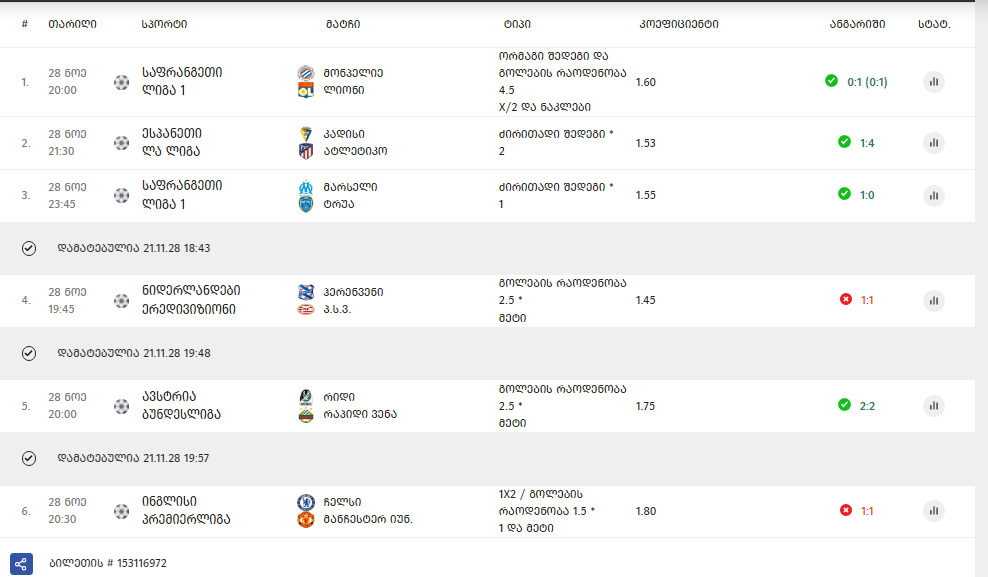
Task: Click the green check result 1:4
Action: (844, 142)
